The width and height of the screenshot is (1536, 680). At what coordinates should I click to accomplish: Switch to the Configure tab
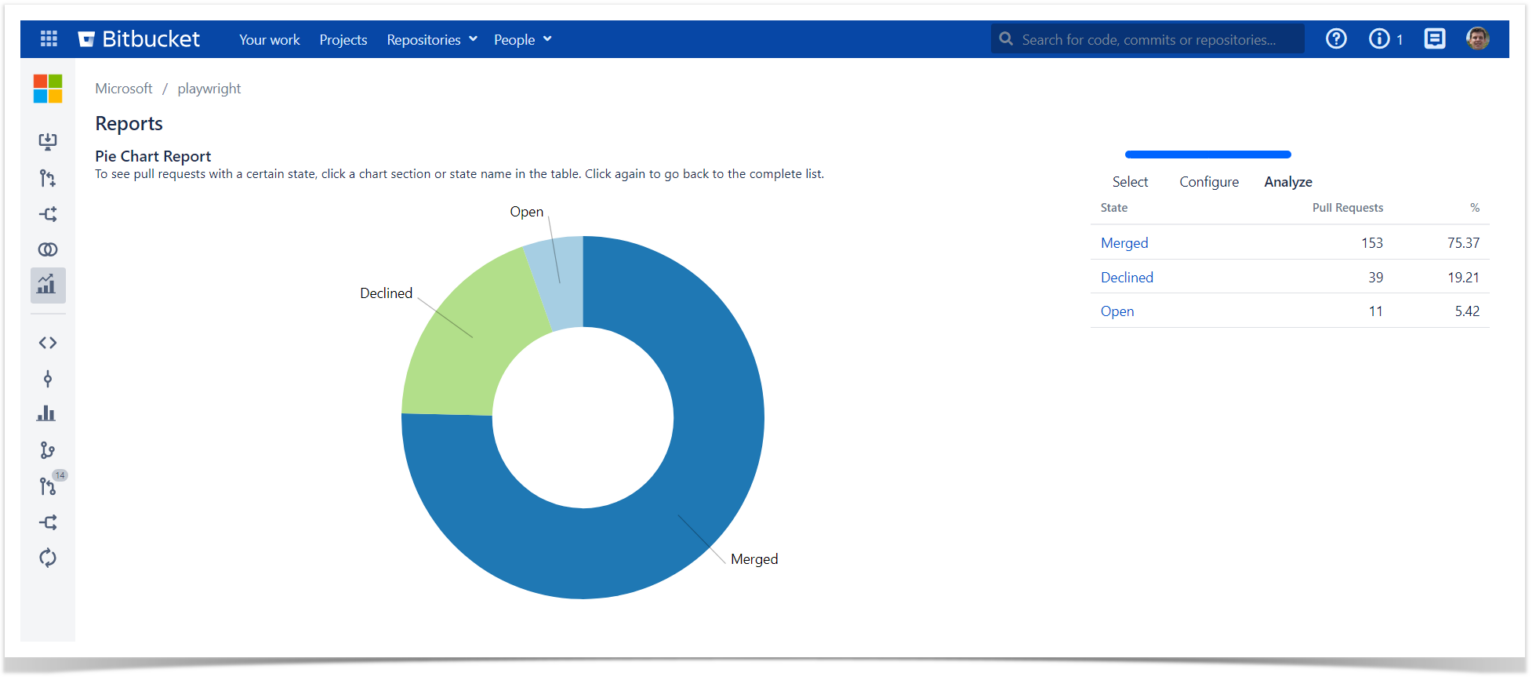tap(1209, 182)
